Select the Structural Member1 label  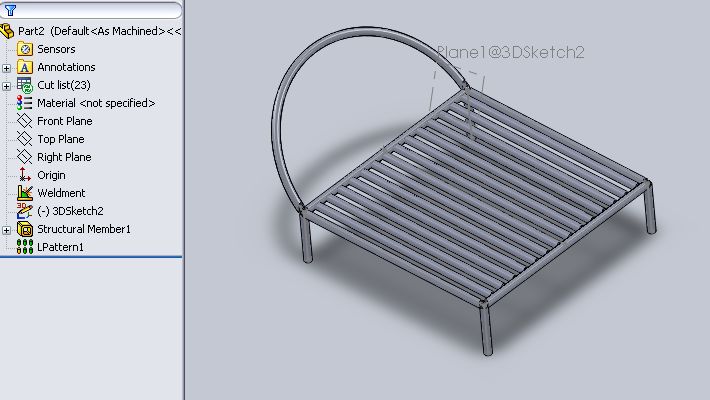84,229
